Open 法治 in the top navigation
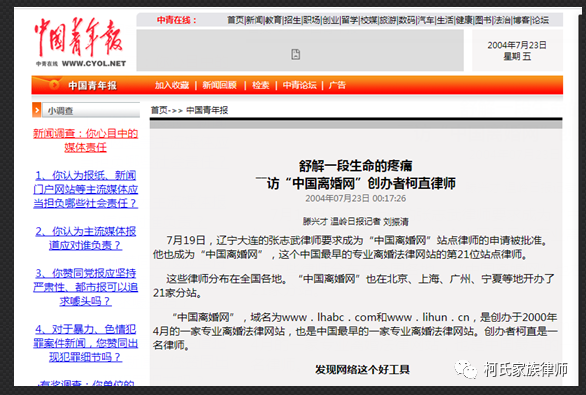 (x=502, y=20)
